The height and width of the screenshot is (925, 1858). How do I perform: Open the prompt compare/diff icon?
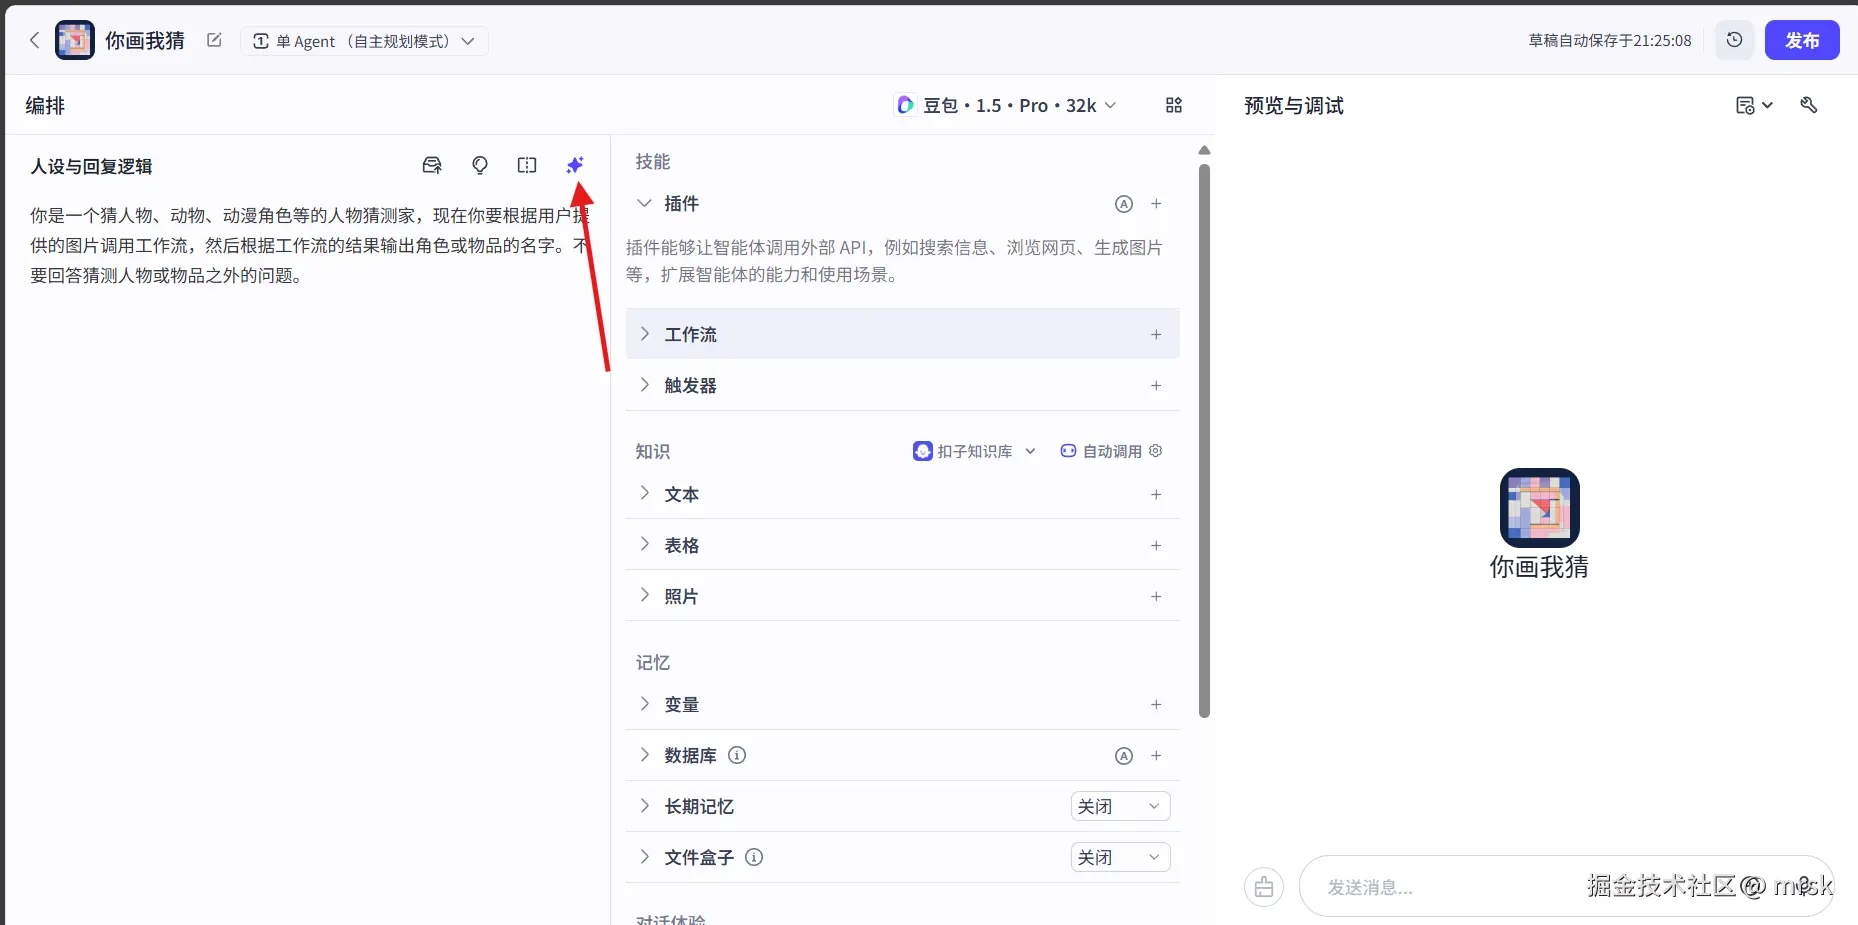click(527, 165)
